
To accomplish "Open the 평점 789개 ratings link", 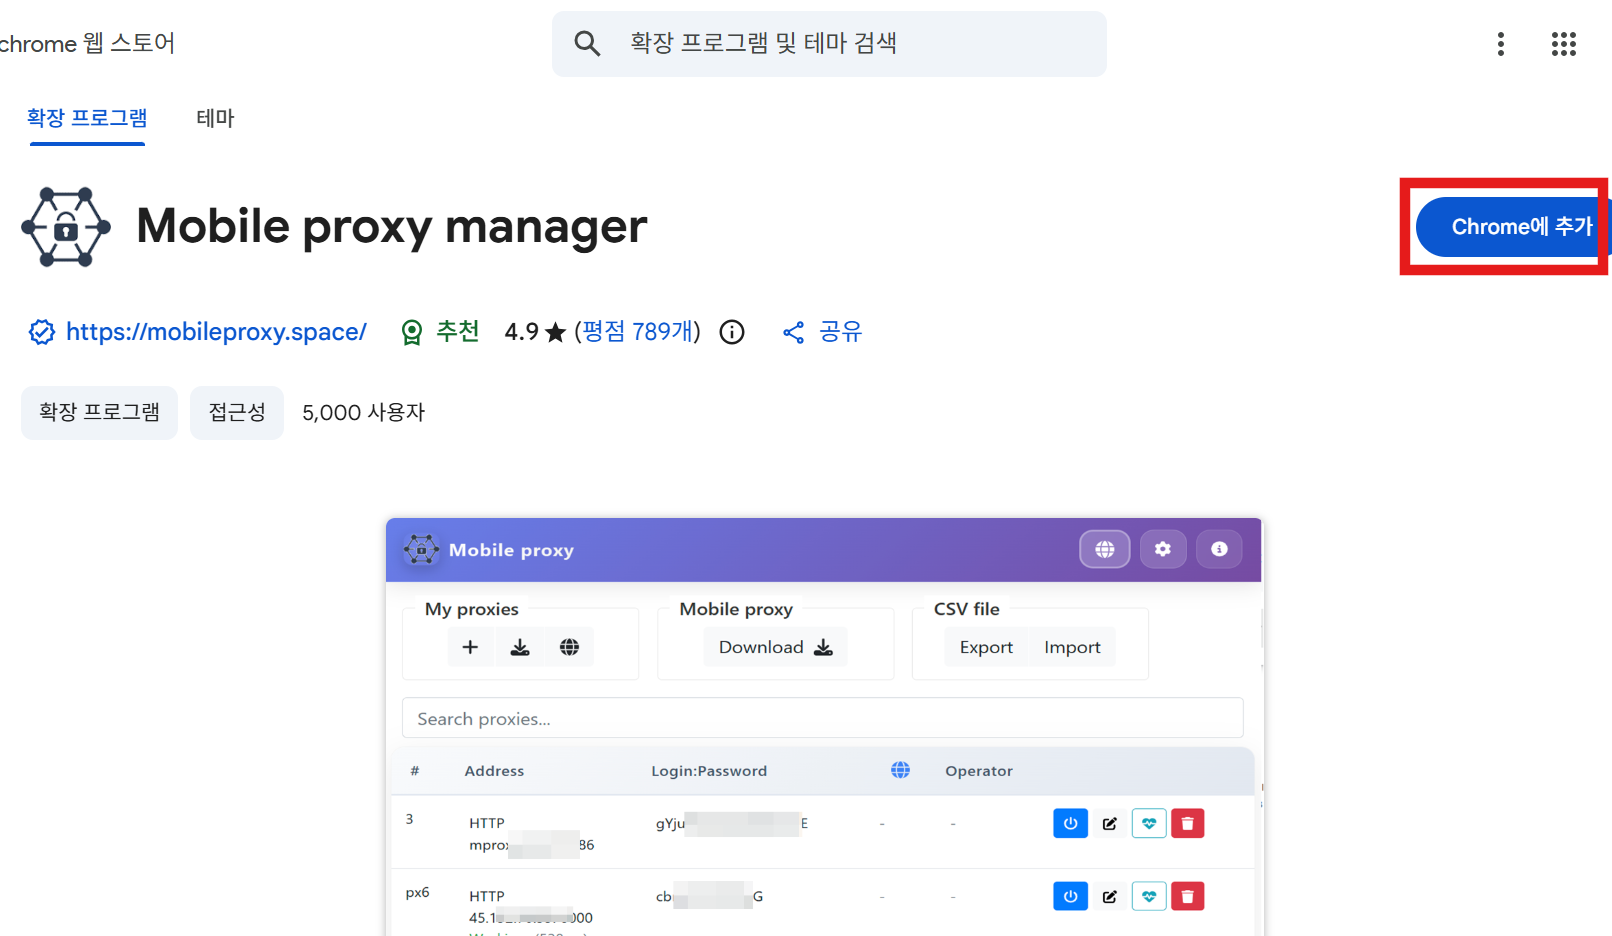I will 637,332.
